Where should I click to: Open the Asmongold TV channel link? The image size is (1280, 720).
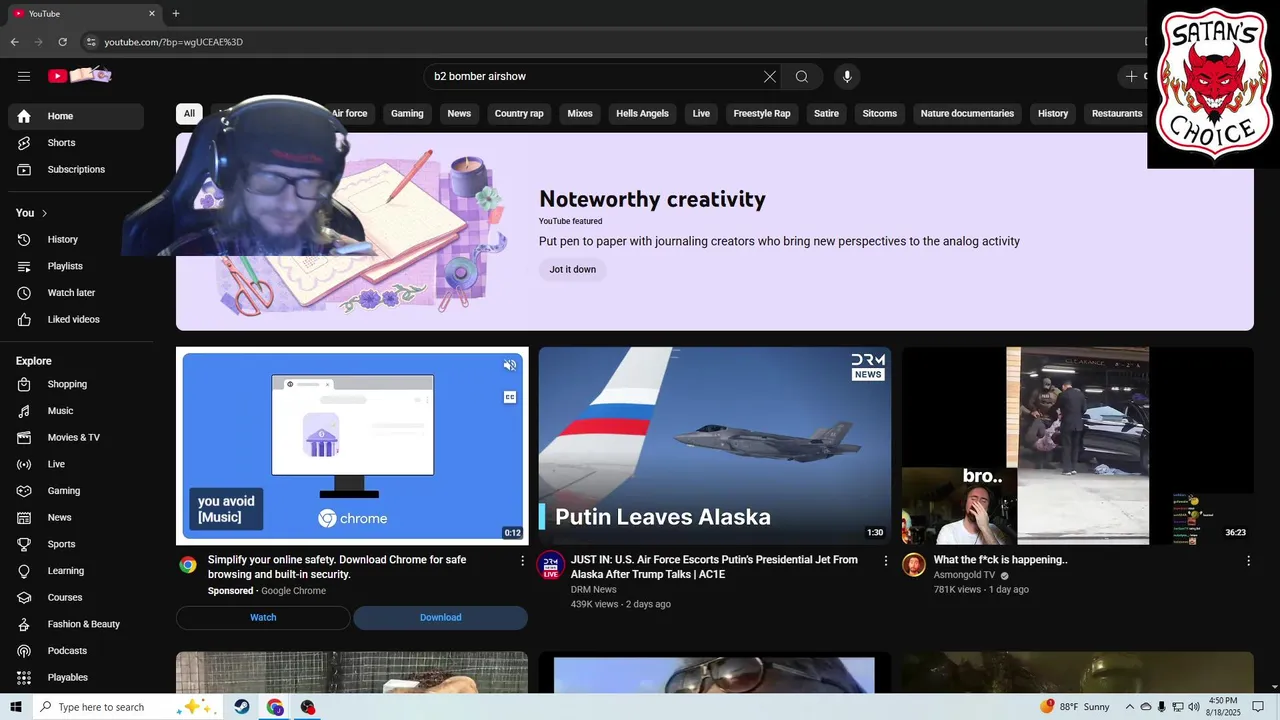tap(964, 575)
